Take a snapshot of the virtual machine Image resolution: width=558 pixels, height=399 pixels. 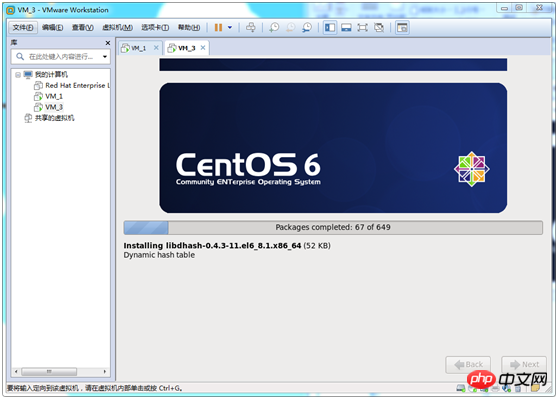pyautogui.click(x=274, y=27)
